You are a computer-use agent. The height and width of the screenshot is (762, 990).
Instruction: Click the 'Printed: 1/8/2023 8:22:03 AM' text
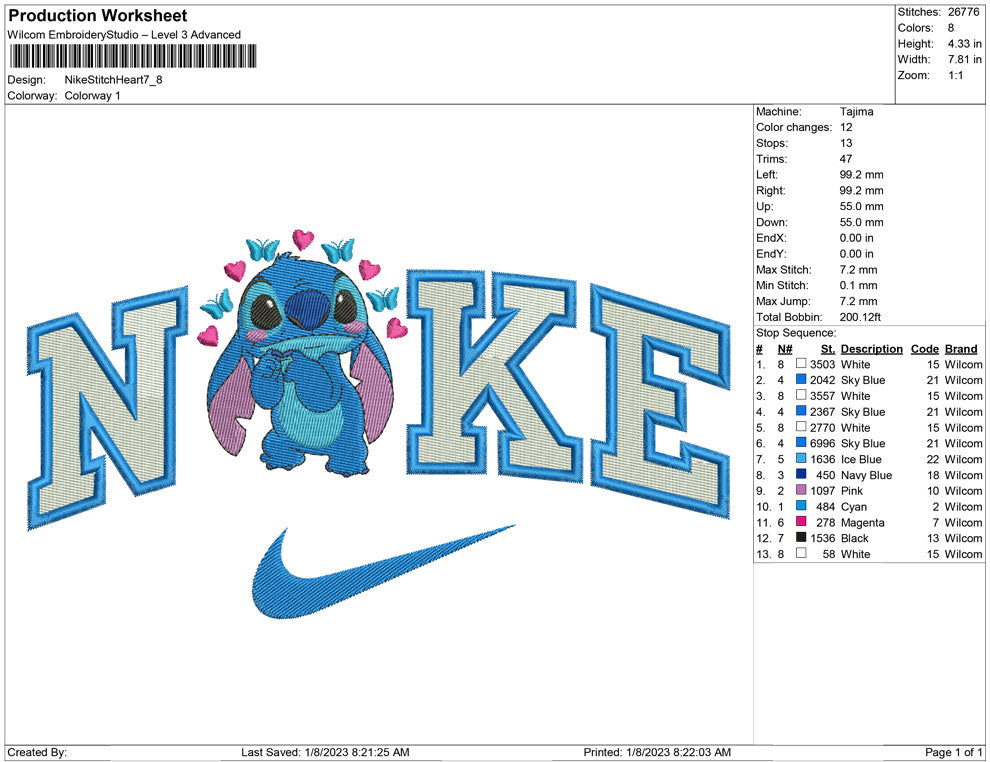[657, 752]
